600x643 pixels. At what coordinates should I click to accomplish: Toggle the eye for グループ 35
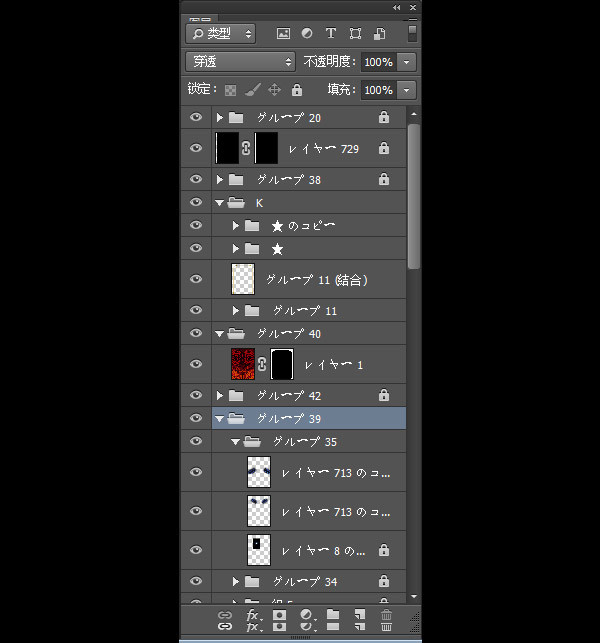[x=196, y=441]
